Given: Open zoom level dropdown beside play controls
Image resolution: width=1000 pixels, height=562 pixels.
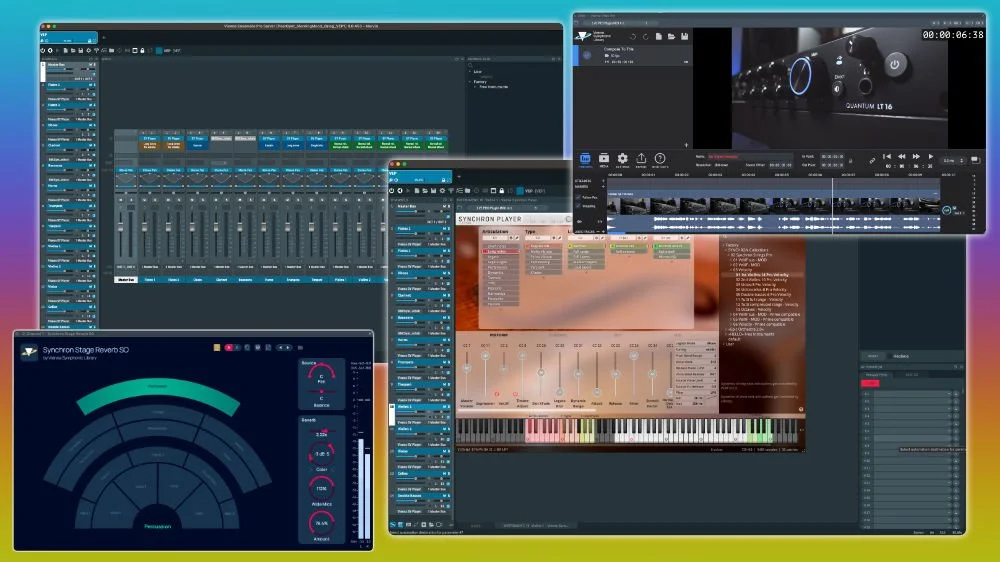Looking at the screenshot, I should click(953, 161).
